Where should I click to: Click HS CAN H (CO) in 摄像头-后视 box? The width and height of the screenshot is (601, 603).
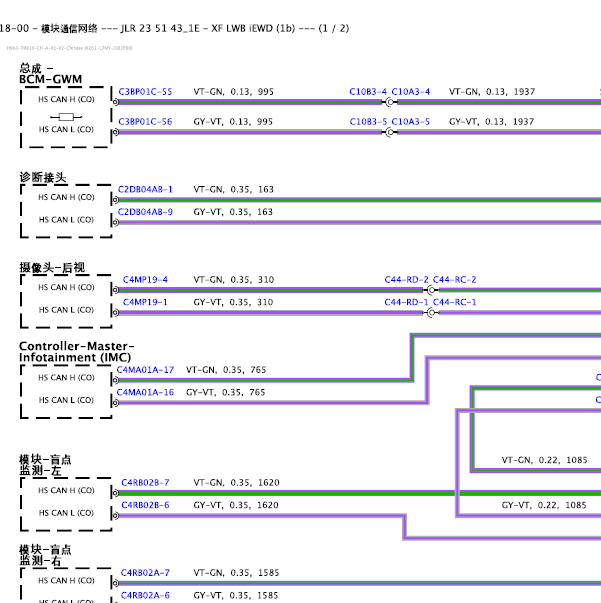tap(66, 287)
